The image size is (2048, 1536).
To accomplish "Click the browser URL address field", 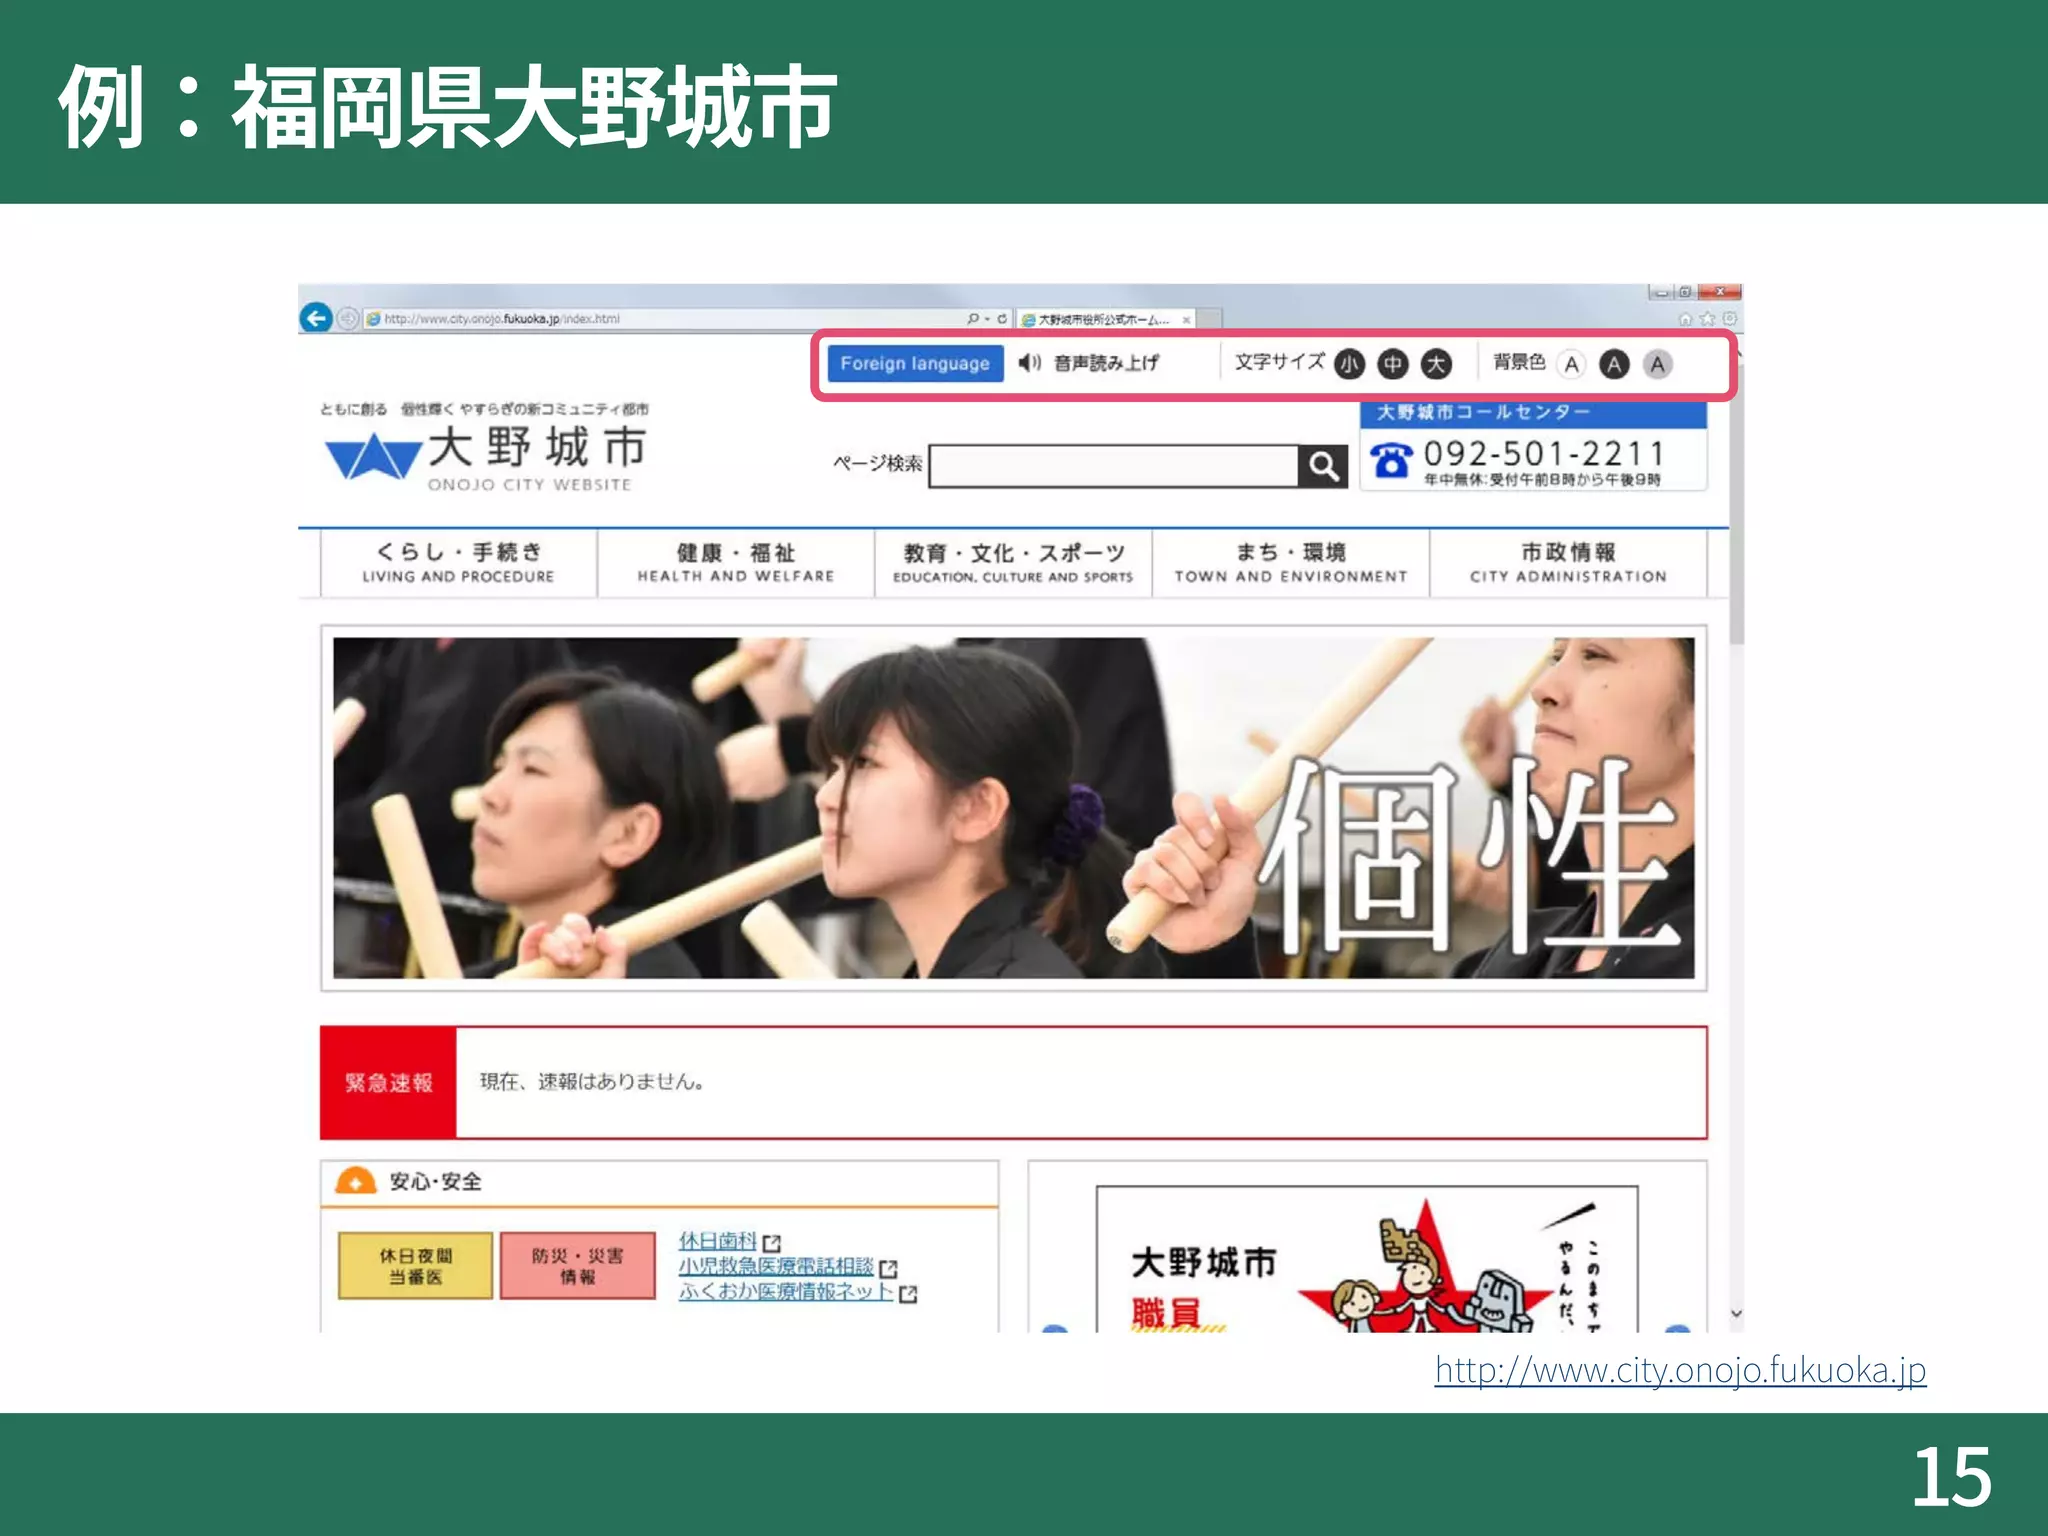I will [x=660, y=319].
